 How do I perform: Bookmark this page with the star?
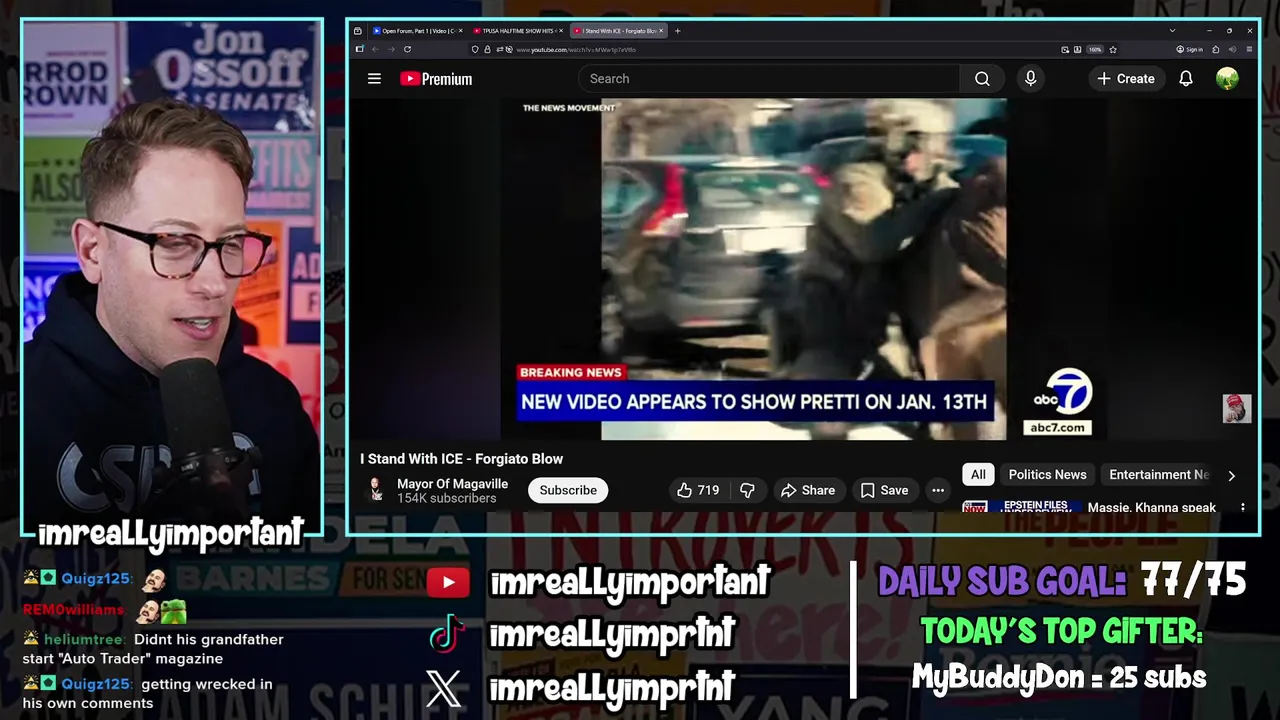click(1113, 49)
